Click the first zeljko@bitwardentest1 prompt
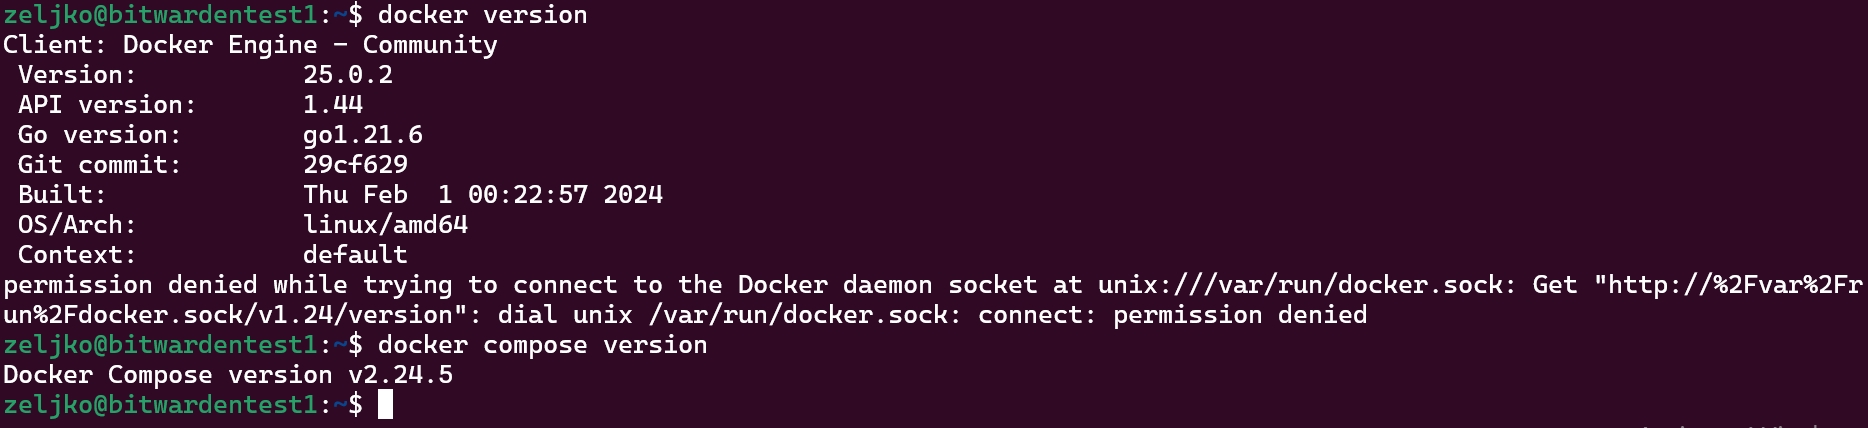This screenshot has height=428, width=1868. coord(161,15)
